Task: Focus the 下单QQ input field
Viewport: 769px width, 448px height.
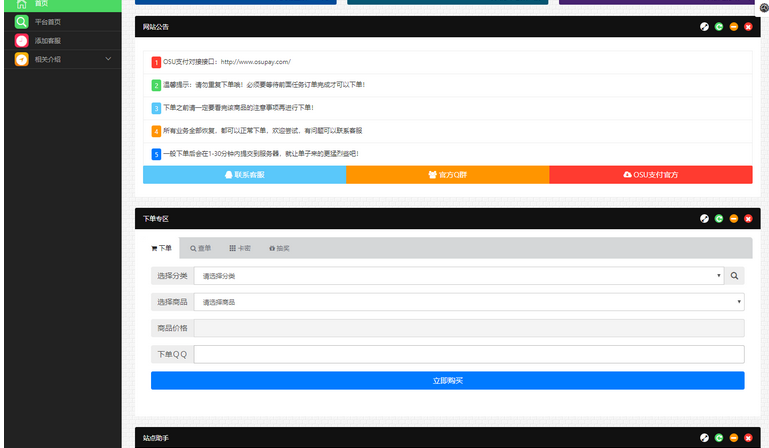Action: [x=469, y=354]
